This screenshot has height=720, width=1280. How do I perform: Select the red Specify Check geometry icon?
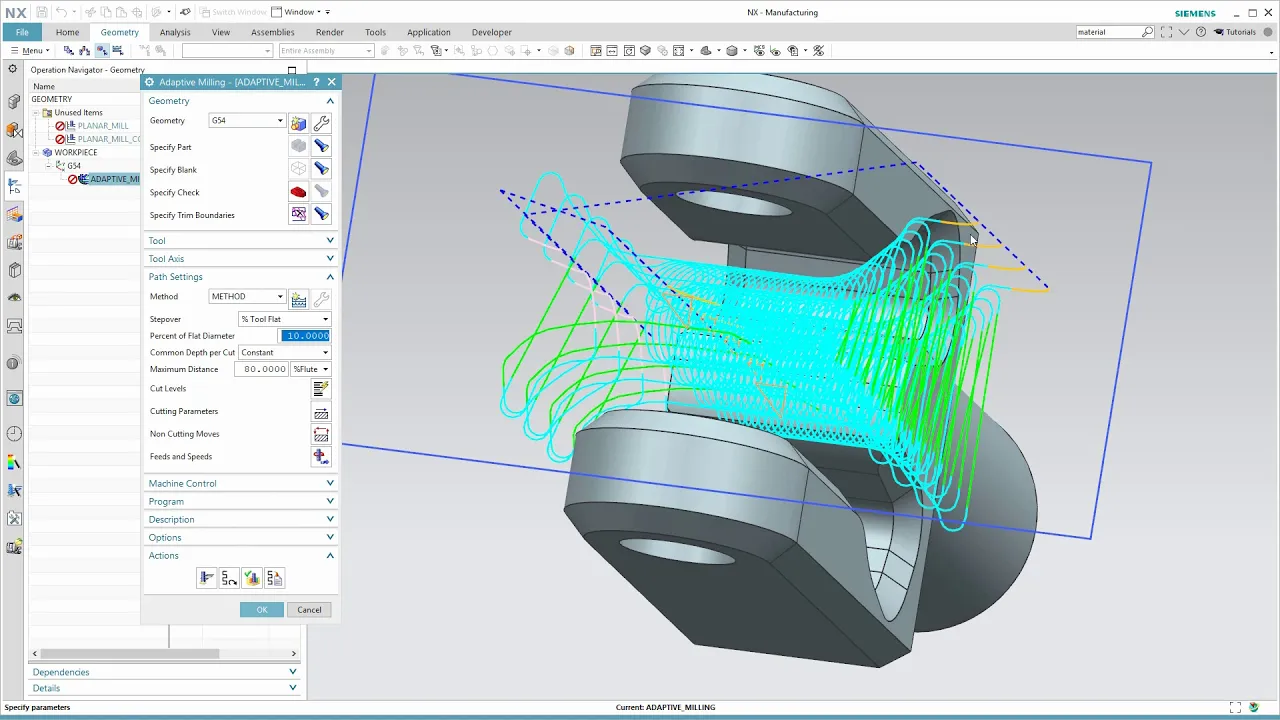(x=298, y=192)
